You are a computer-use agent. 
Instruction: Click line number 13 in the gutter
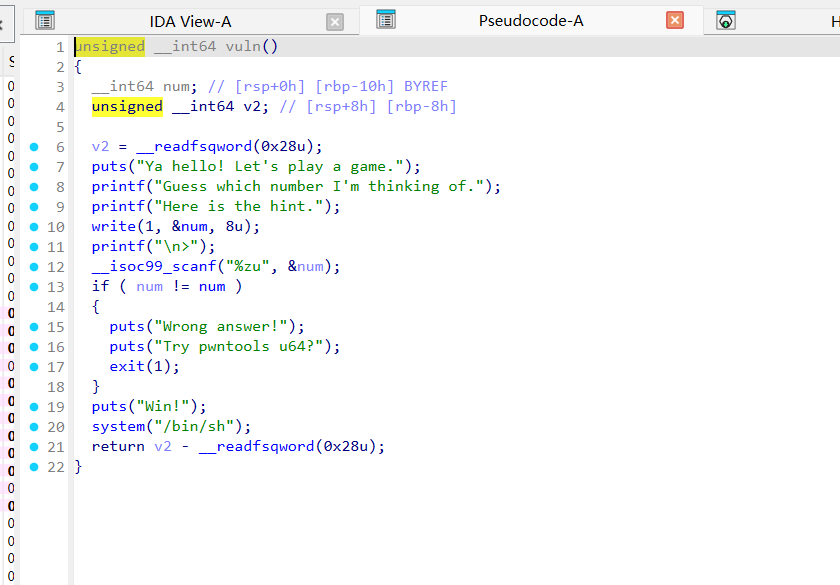[56, 287]
